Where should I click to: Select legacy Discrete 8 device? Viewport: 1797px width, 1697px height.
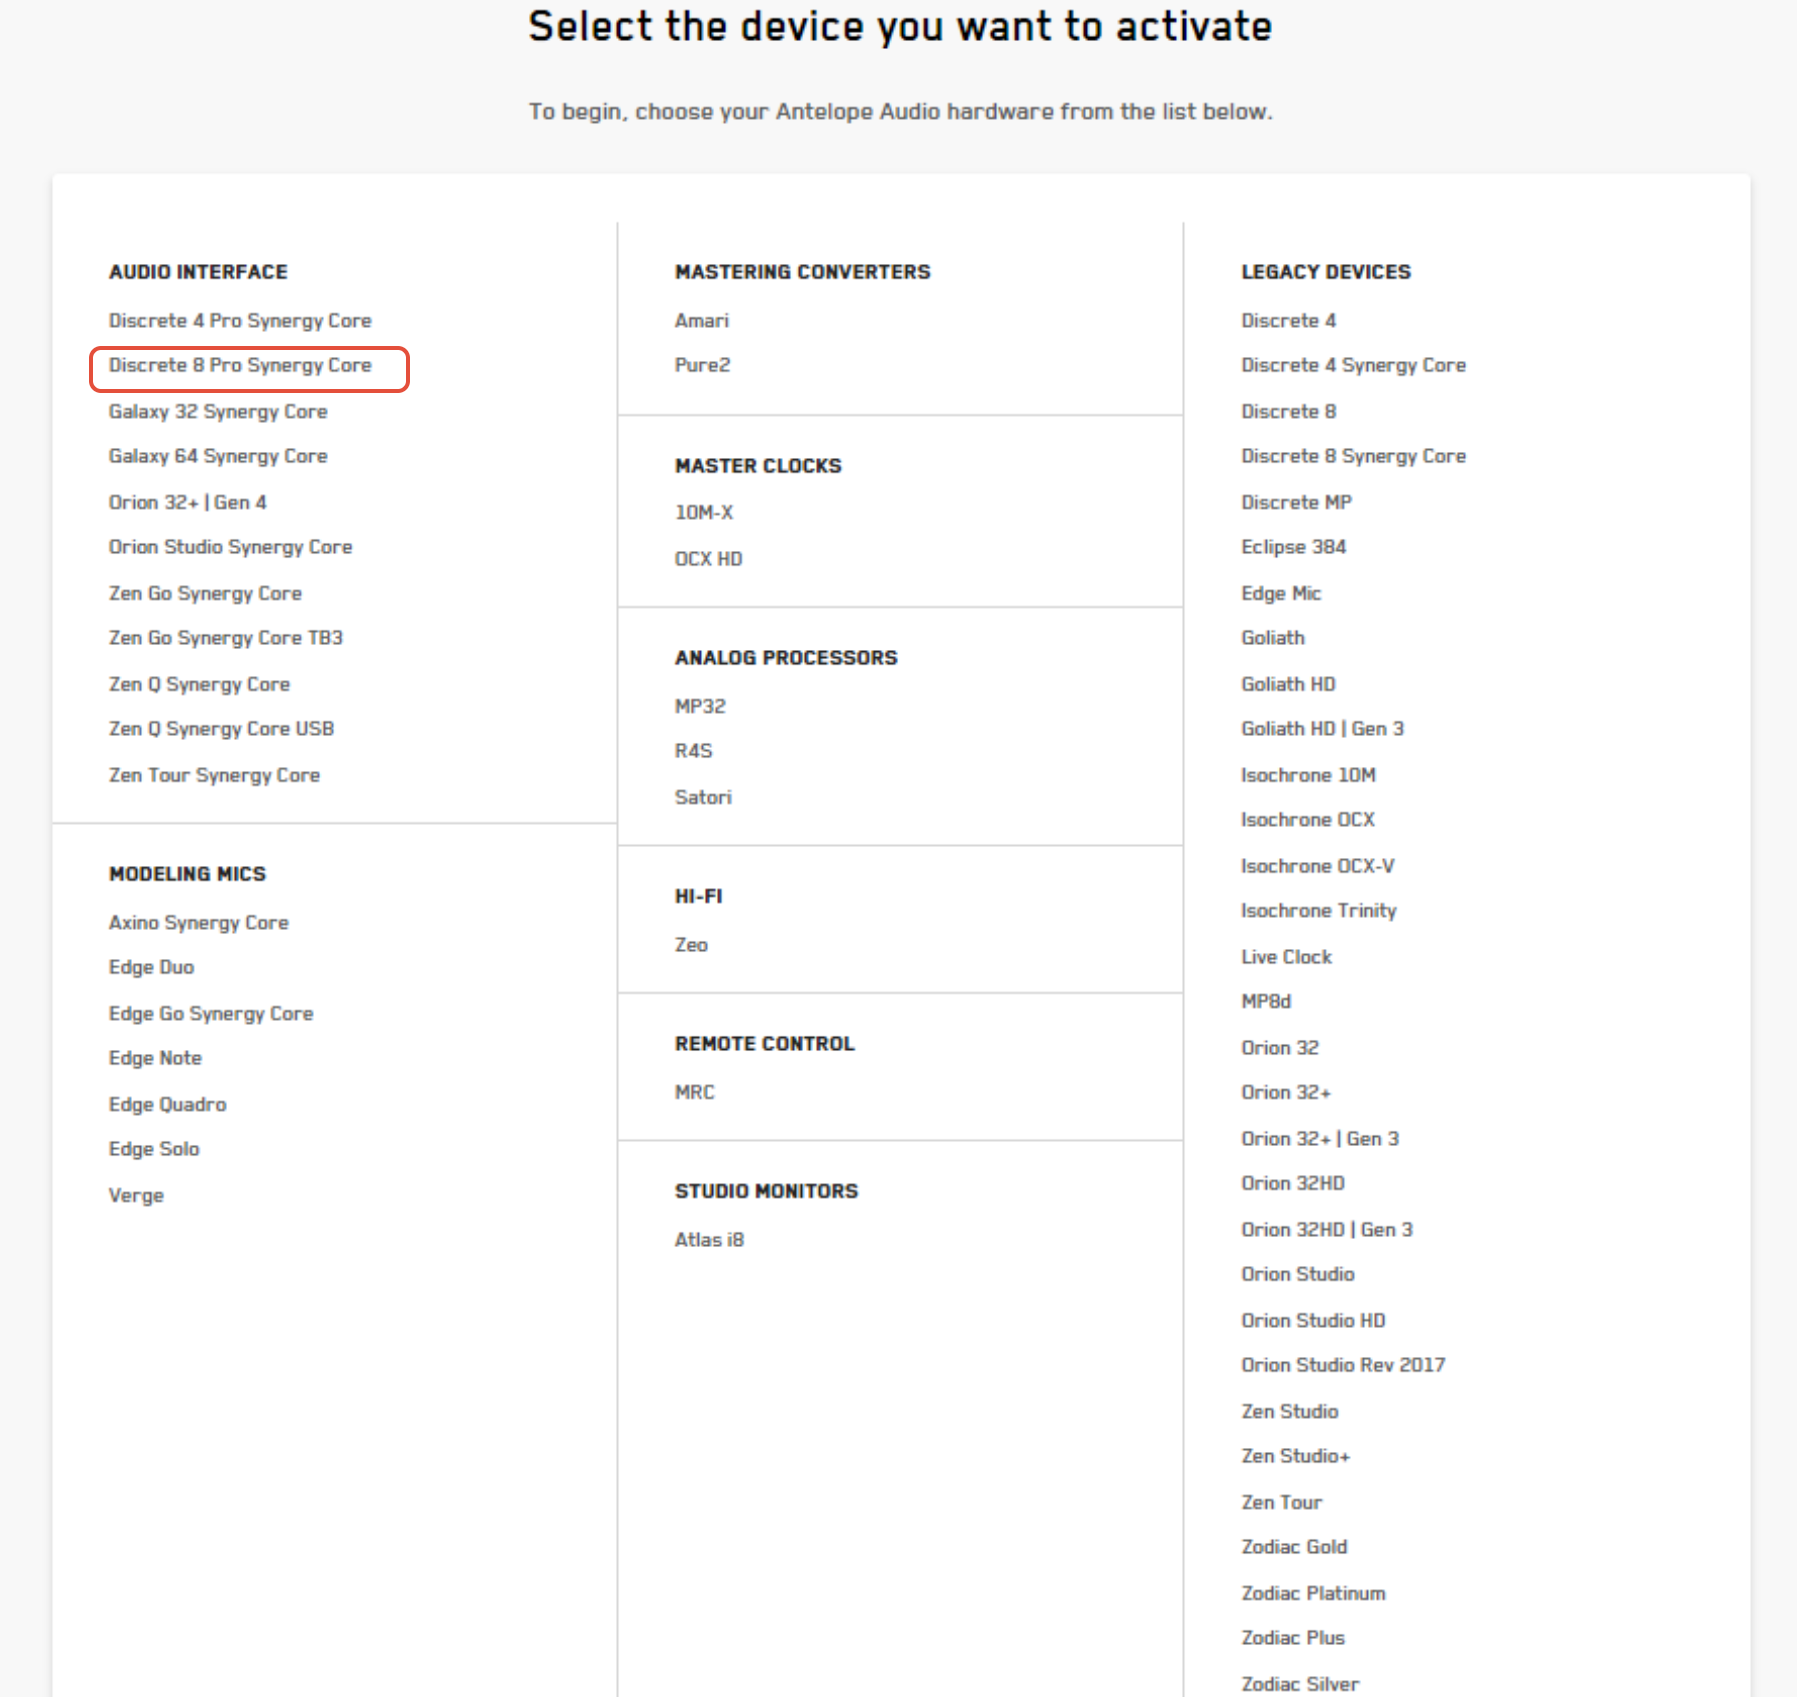(x=1289, y=412)
